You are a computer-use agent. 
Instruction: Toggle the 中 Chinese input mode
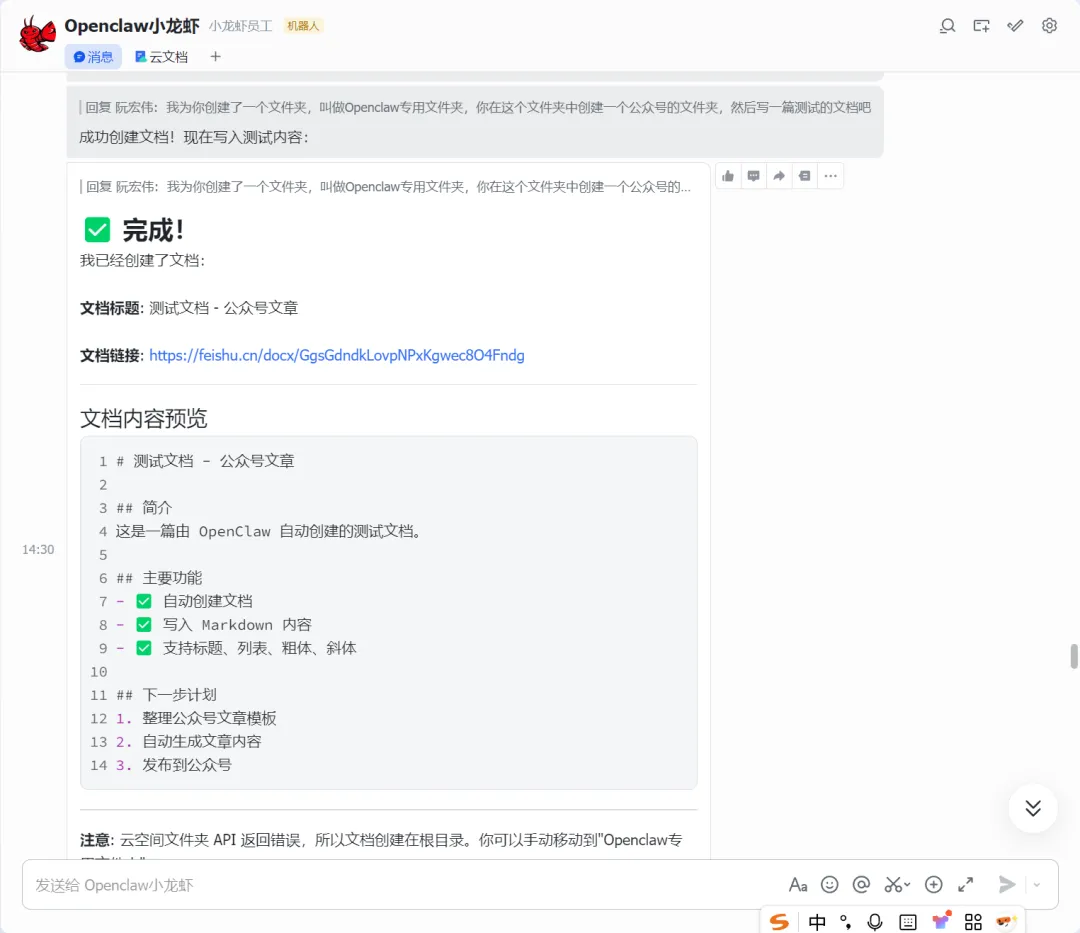coord(817,922)
